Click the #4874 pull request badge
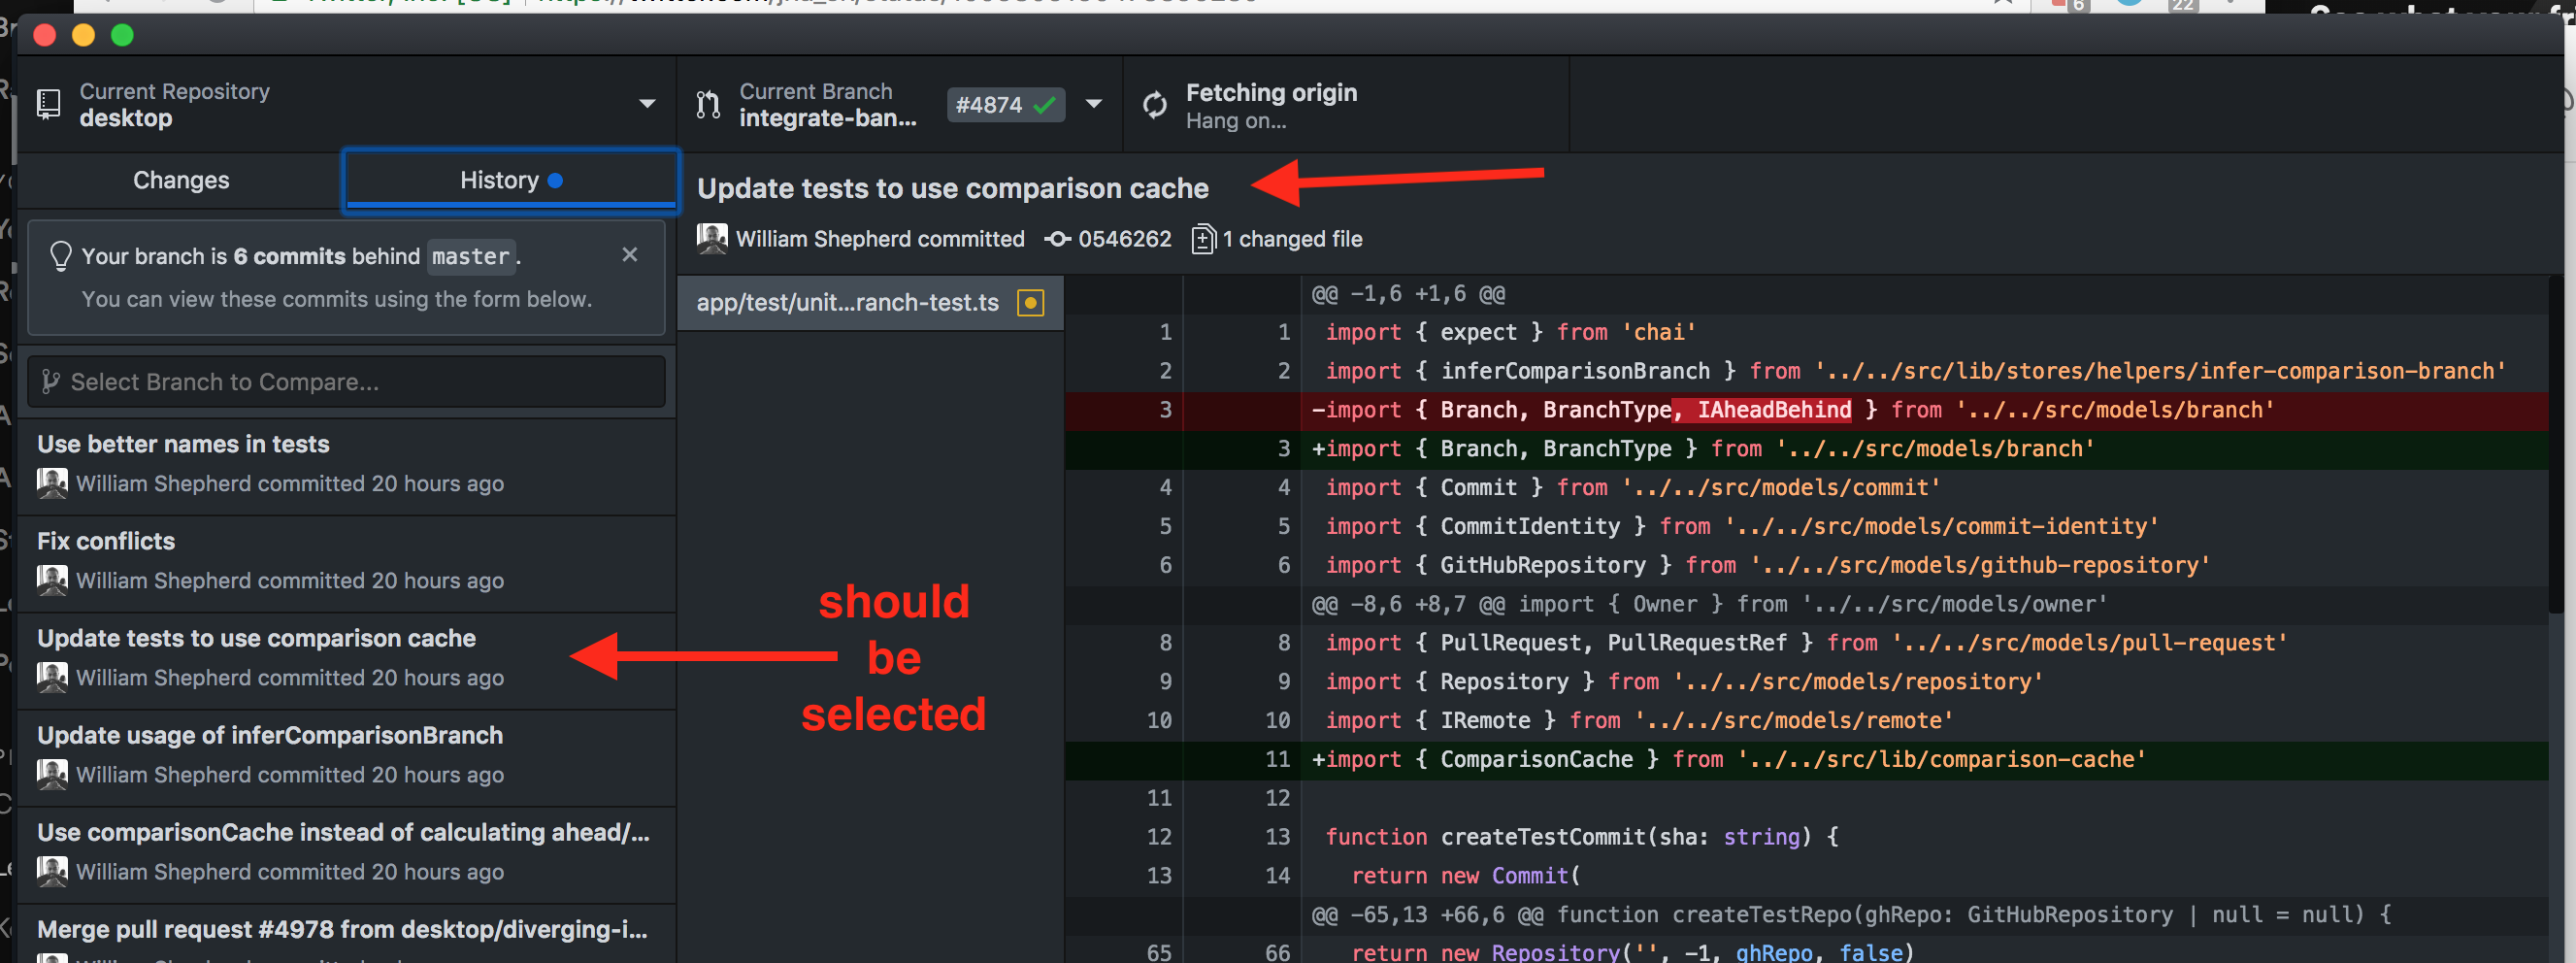The height and width of the screenshot is (963, 2576). pyautogui.click(x=1005, y=105)
